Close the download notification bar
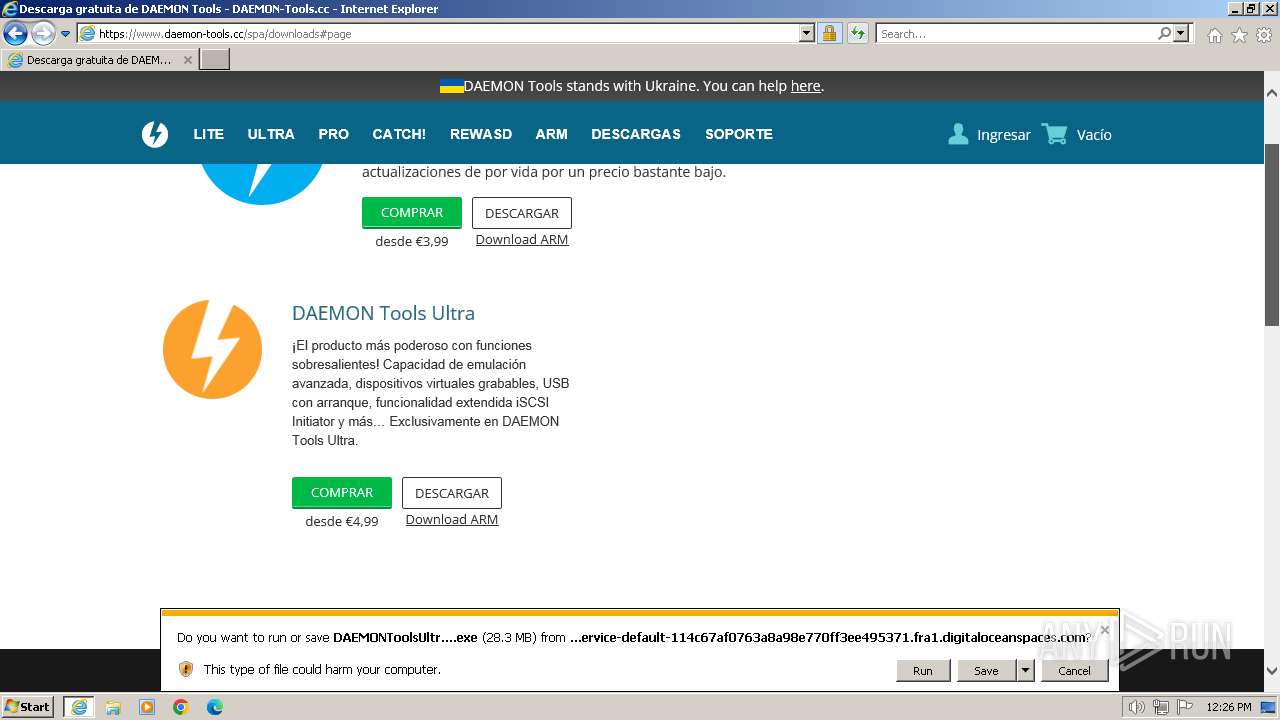The width and height of the screenshot is (1280, 720). pyautogui.click(x=1104, y=630)
